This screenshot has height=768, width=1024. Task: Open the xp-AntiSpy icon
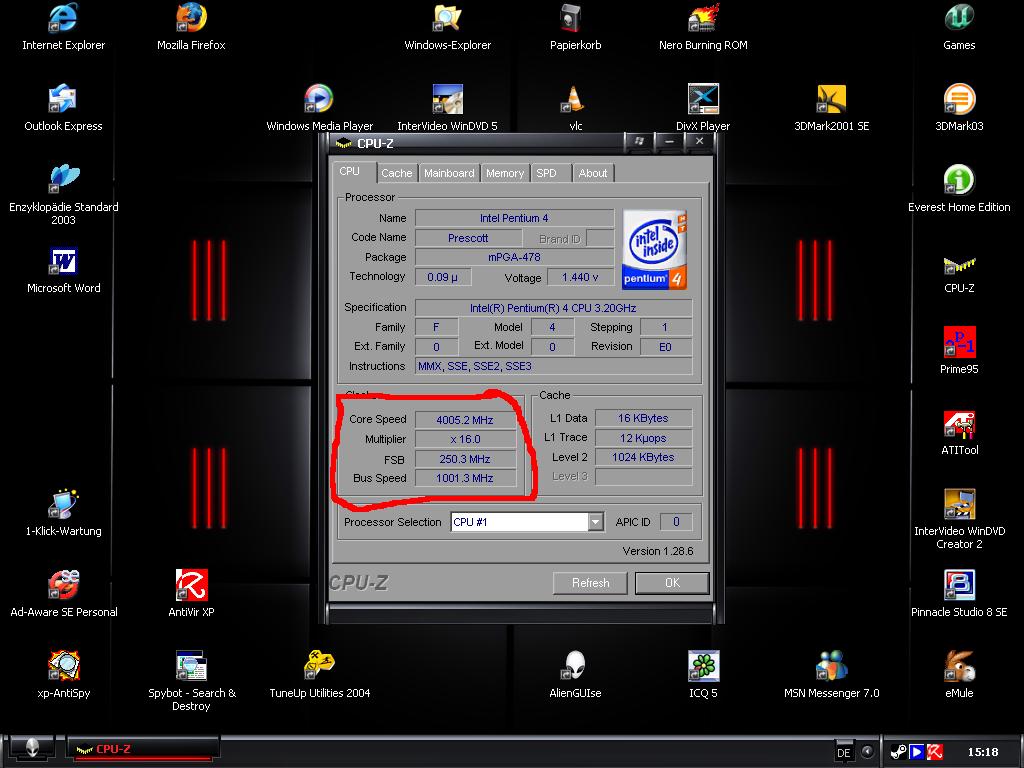[x=63, y=666]
